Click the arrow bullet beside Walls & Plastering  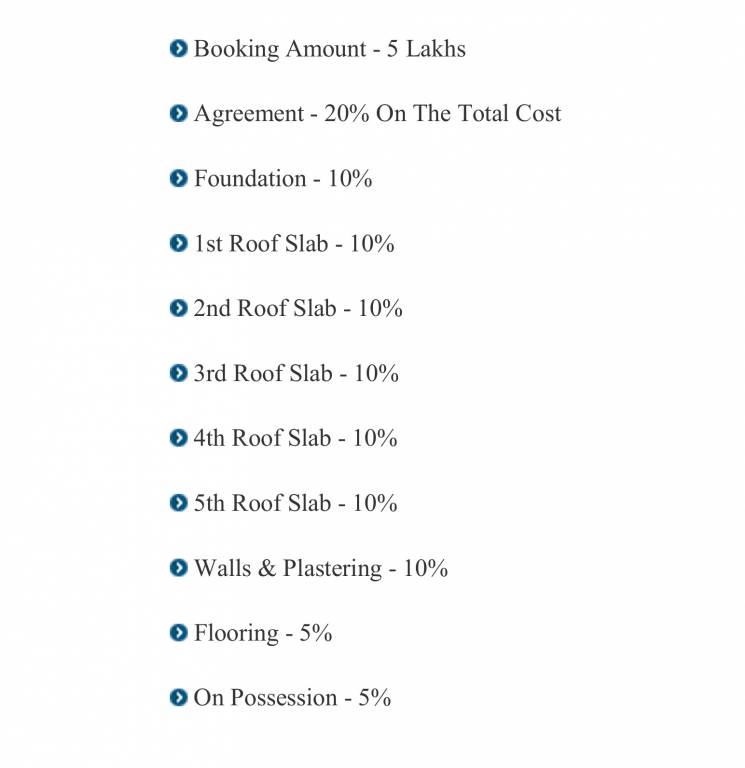(x=179, y=568)
